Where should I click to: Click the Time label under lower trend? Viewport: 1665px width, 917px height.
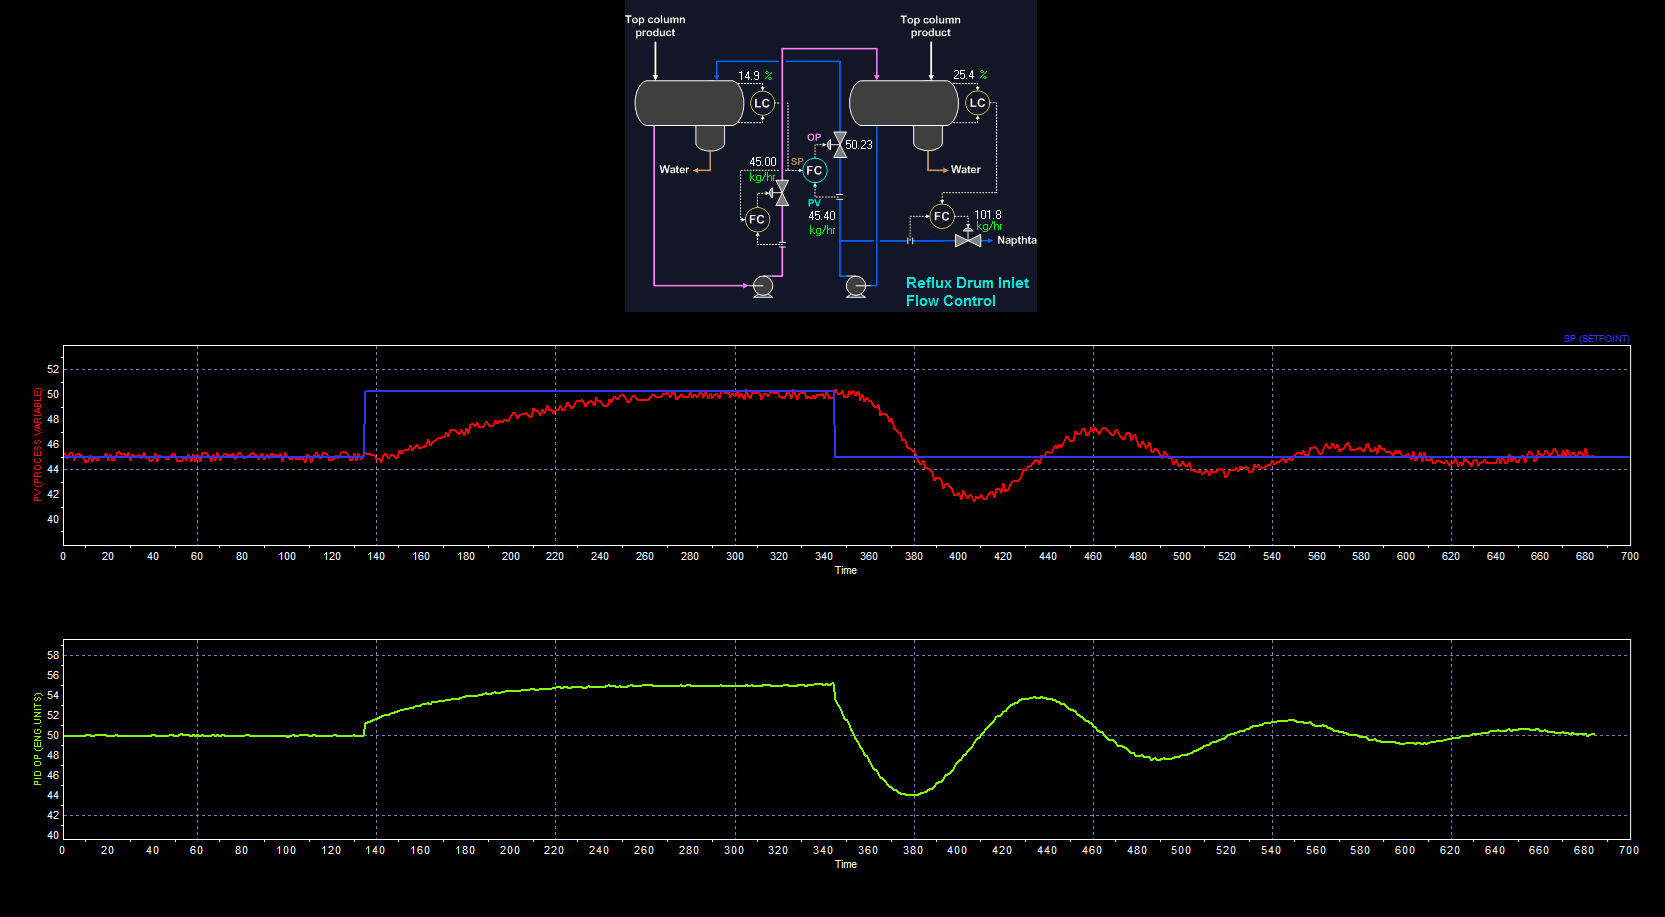coord(846,864)
